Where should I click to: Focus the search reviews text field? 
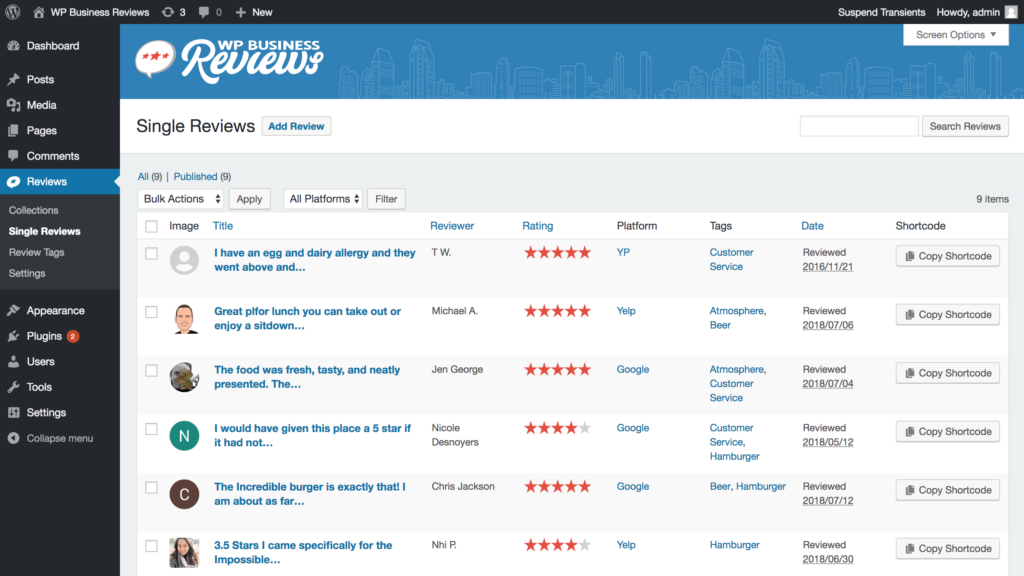(x=859, y=126)
